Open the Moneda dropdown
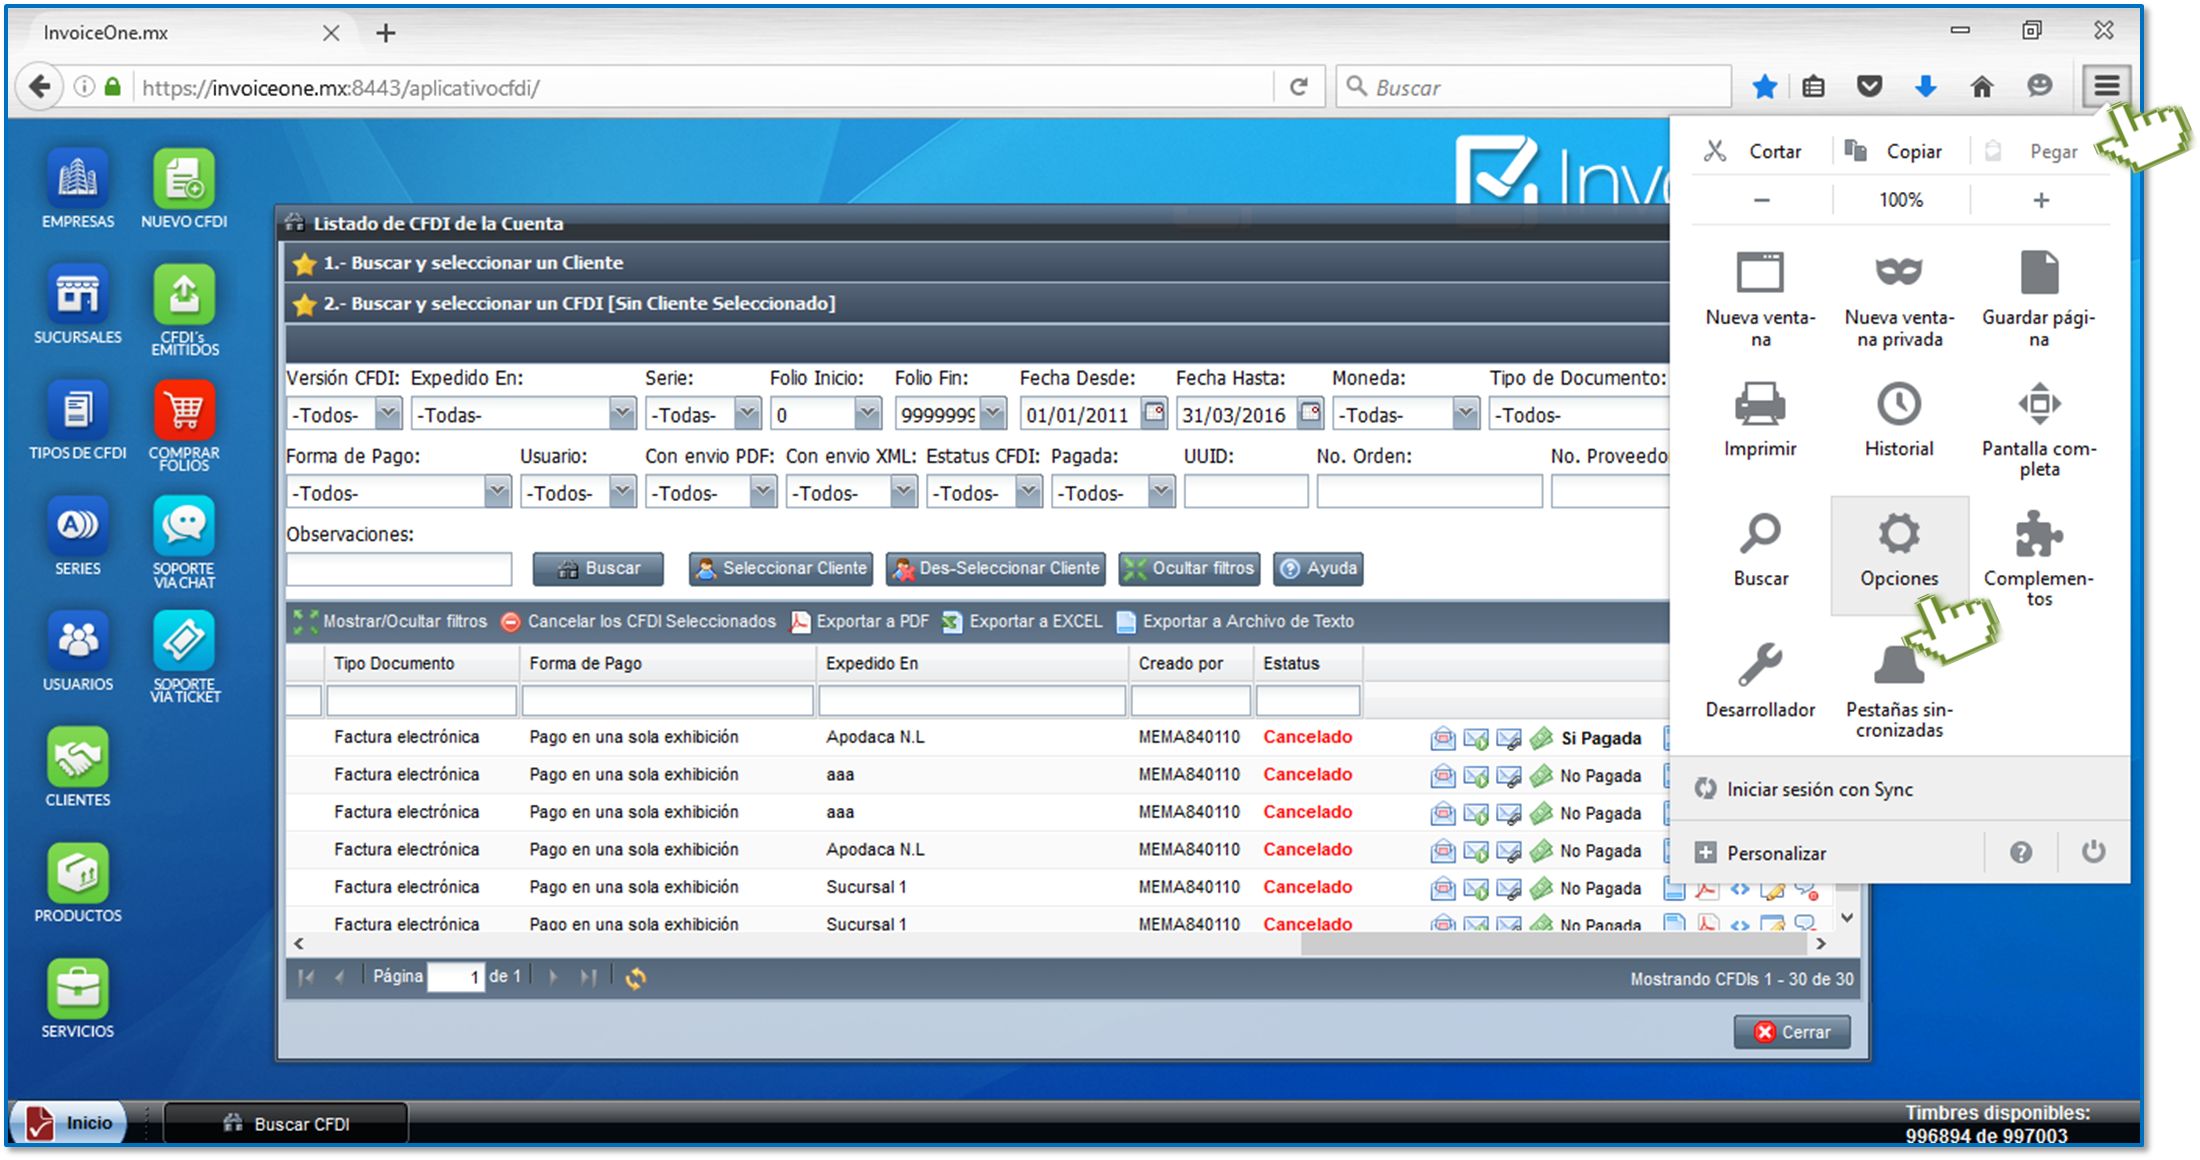The height and width of the screenshot is (1160, 2200). click(1465, 413)
